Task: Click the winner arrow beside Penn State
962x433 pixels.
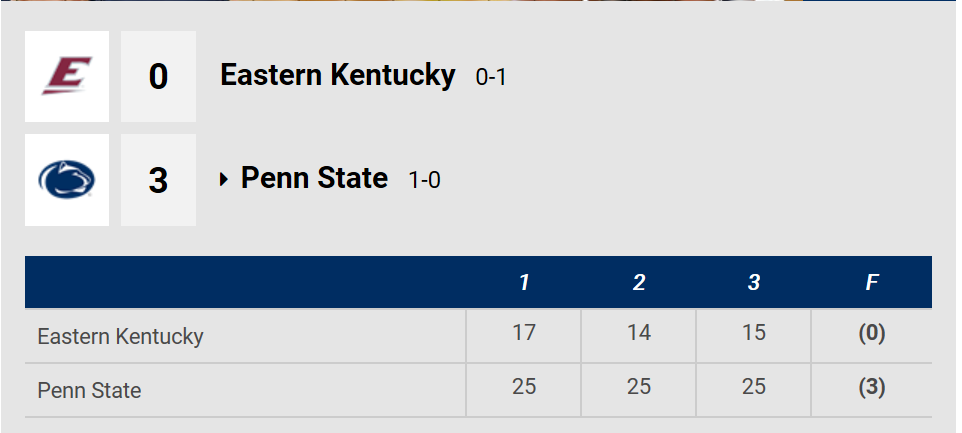Action: click(x=224, y=180)
